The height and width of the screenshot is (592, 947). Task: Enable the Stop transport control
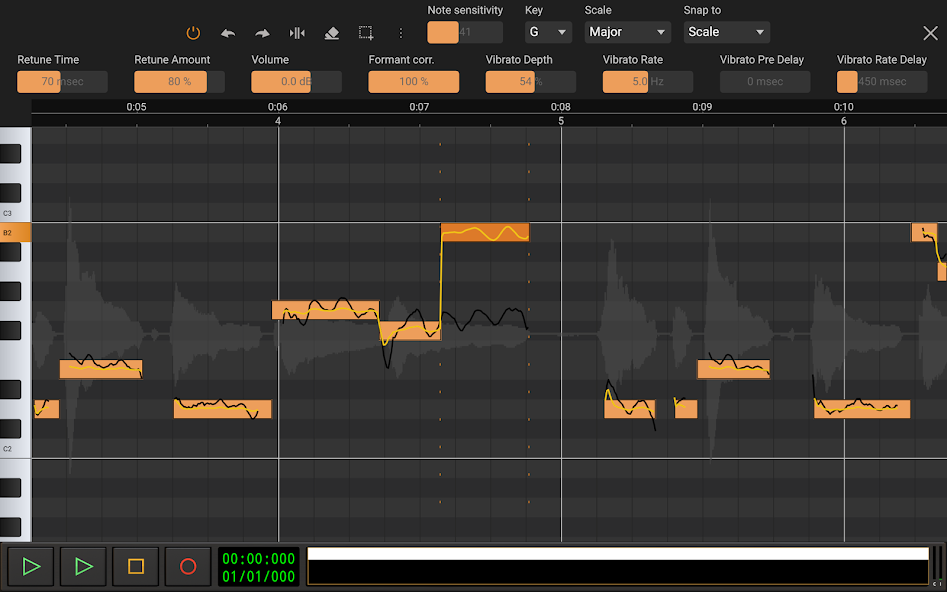click(x=135, y=566)
